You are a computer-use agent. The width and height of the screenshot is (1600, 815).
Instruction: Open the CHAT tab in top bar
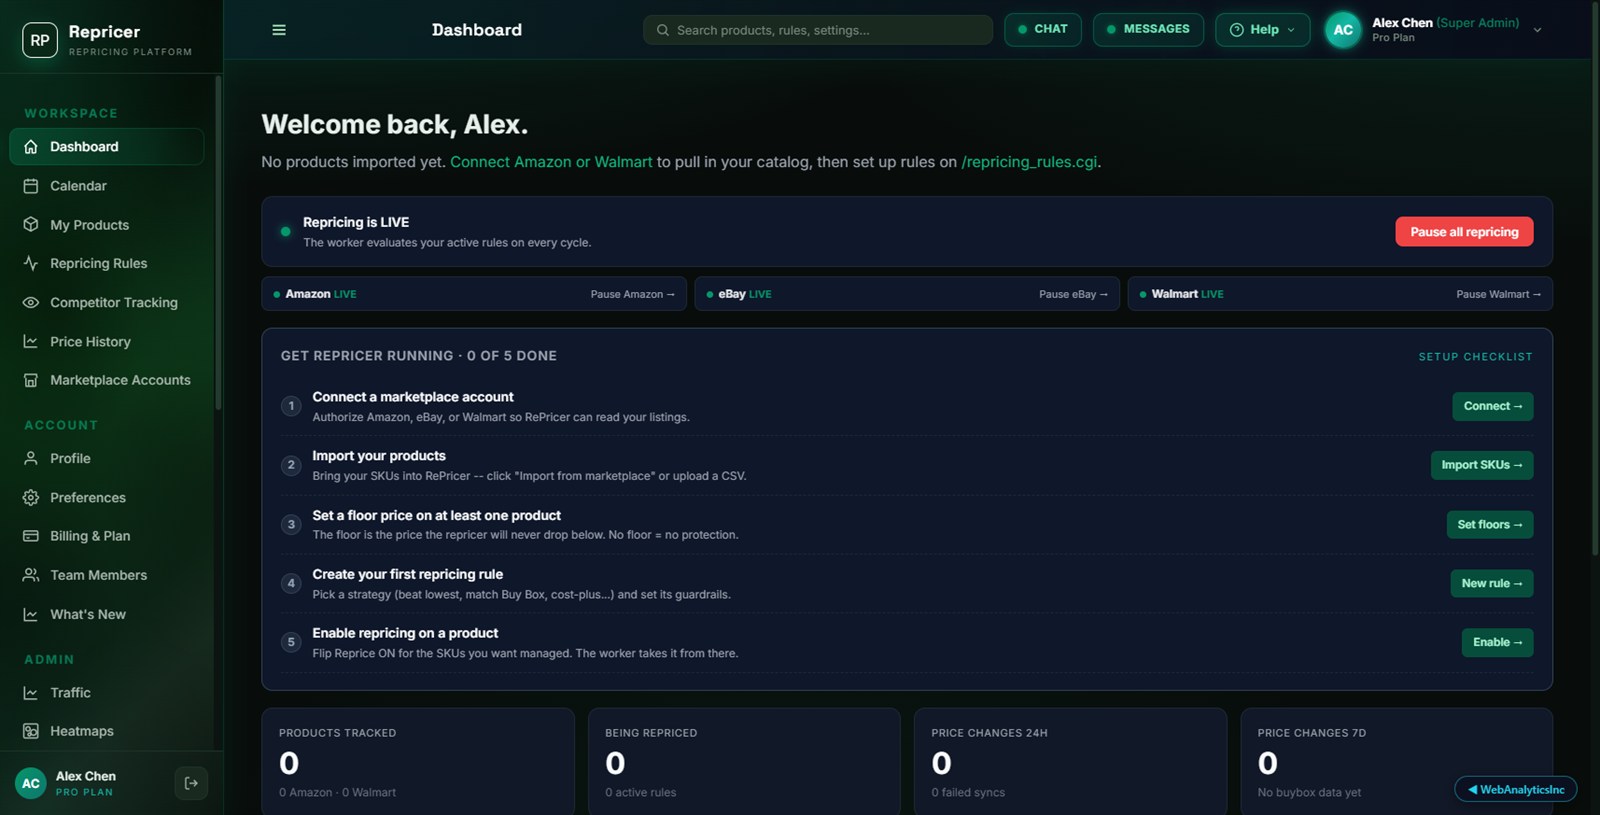[1043, 29]
